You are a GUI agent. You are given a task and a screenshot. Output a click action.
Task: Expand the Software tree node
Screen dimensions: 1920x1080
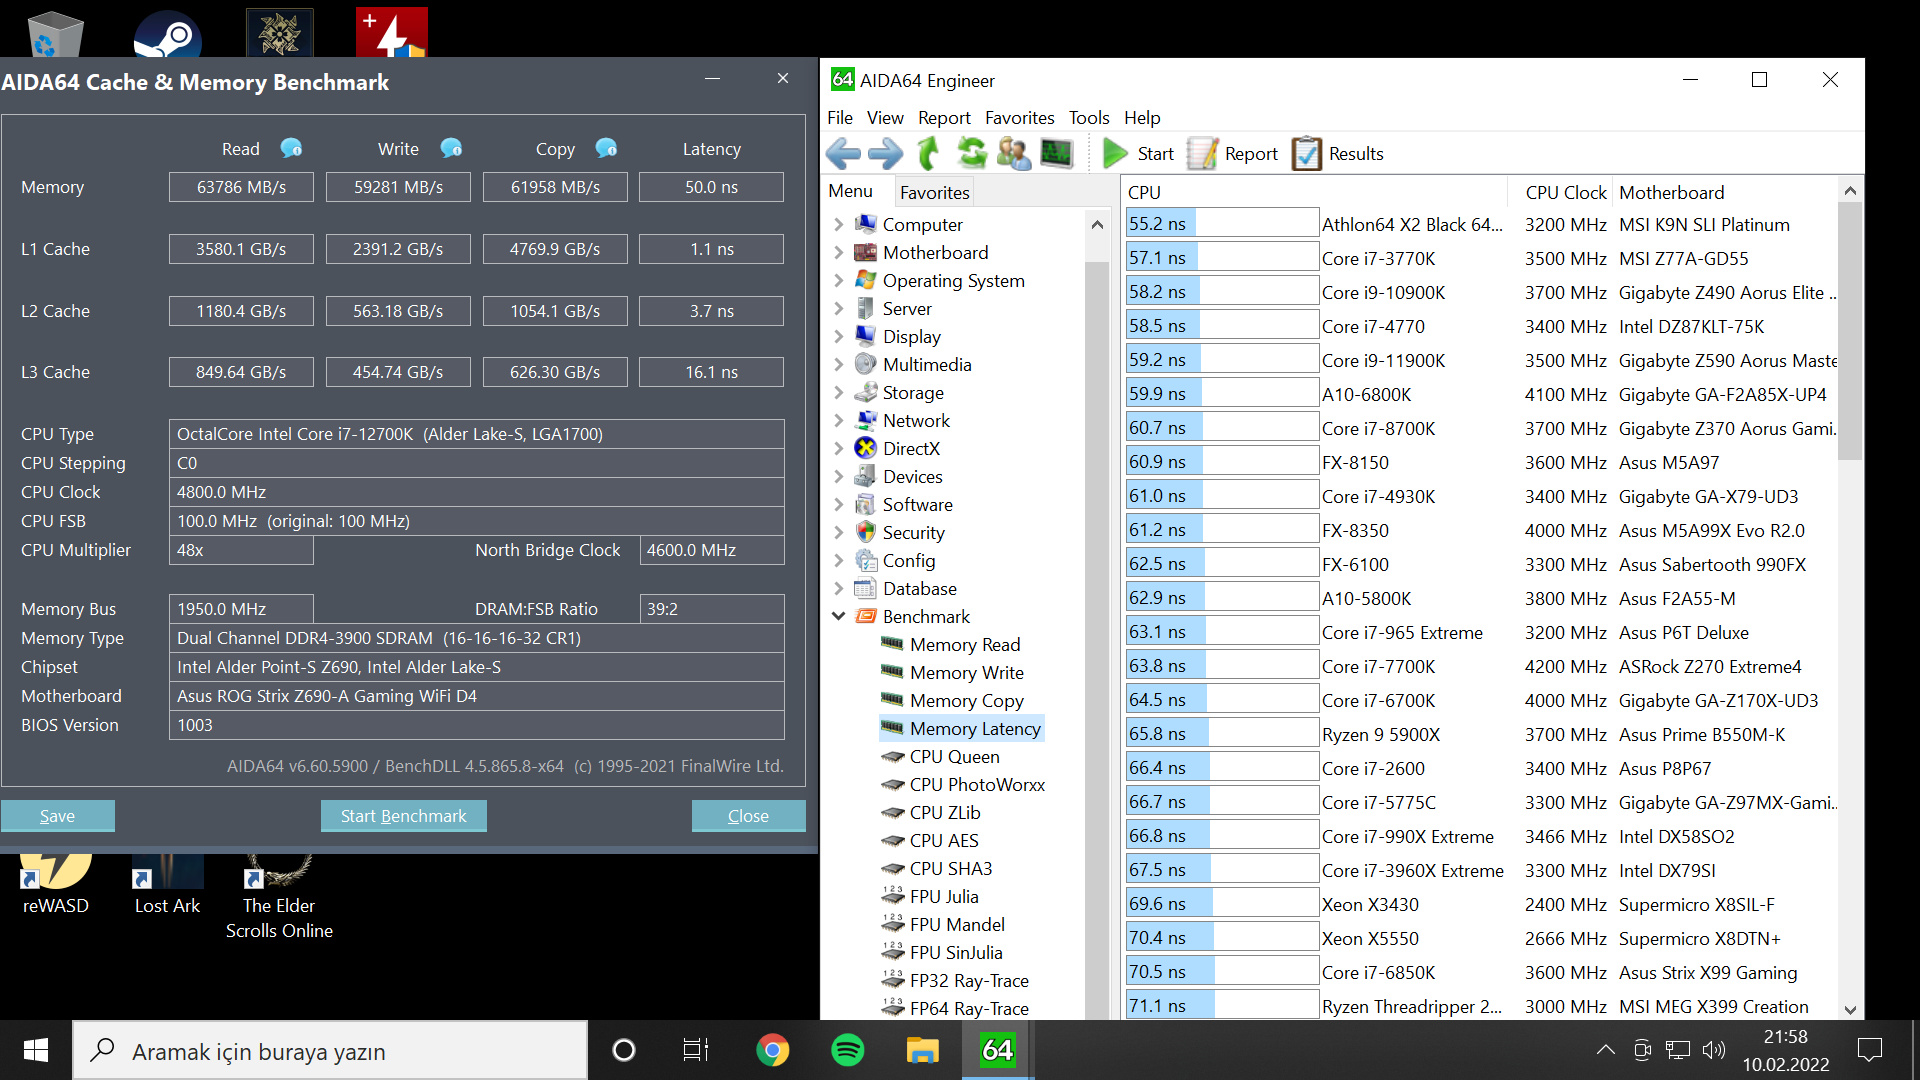pos(839,505)
